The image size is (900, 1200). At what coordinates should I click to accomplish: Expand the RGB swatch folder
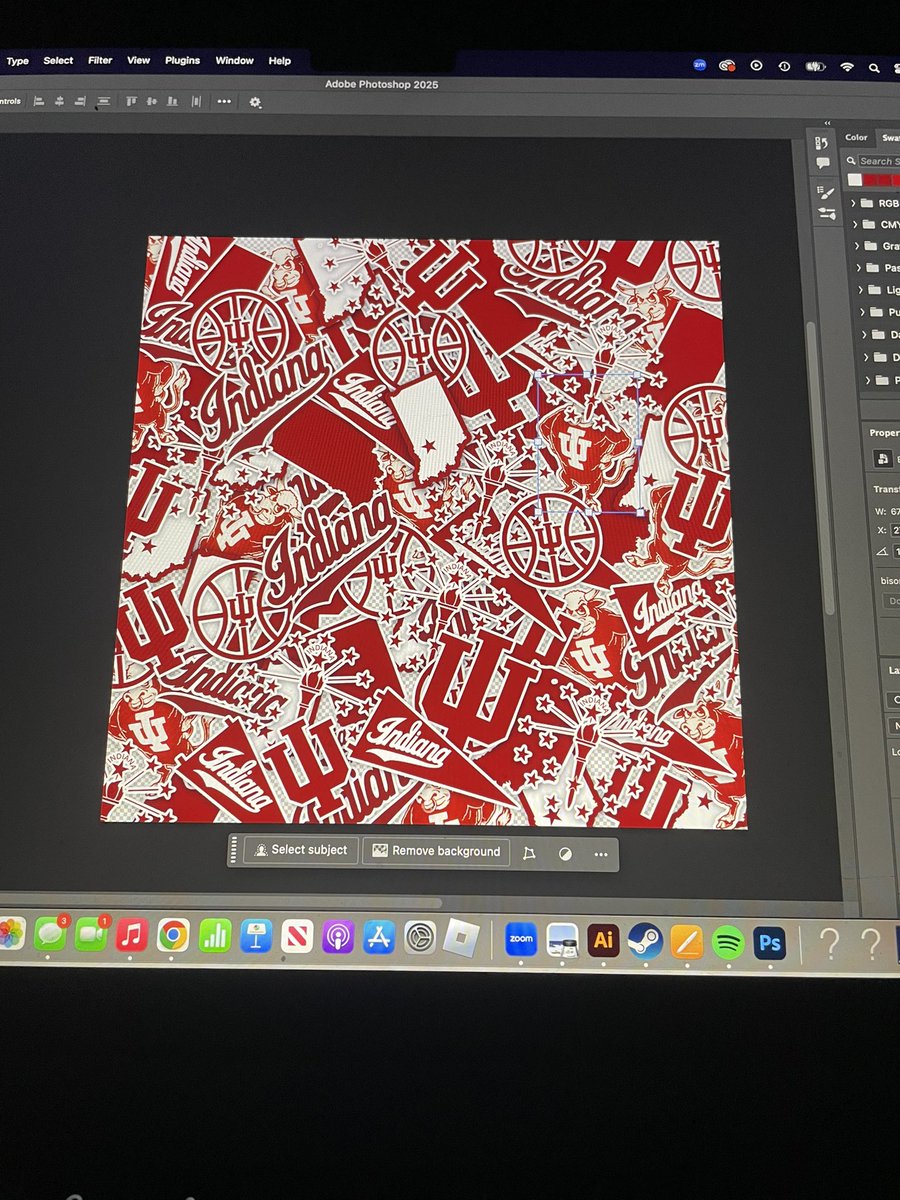pyautogui.click(x=853, y=203)
